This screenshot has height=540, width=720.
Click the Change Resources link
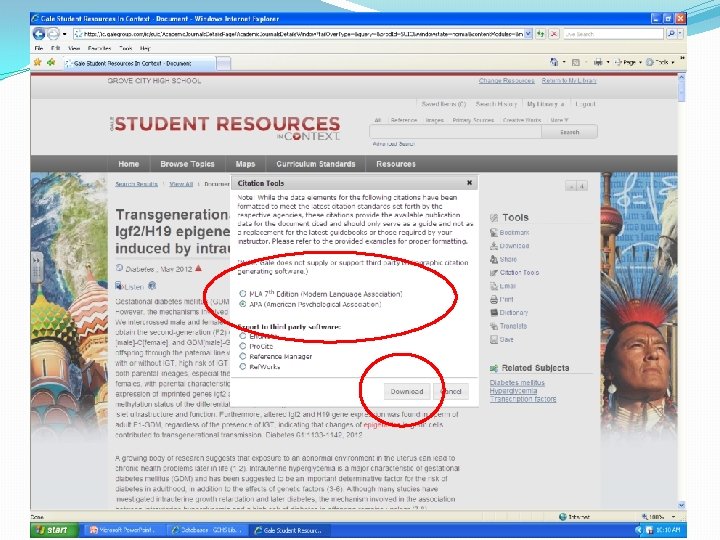click(x=506, y=81)
